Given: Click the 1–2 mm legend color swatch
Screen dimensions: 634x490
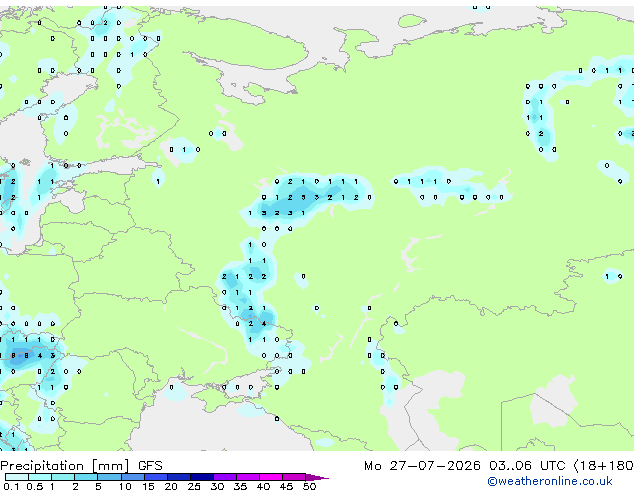Looking at the screenshot, I should pos(63,477).
